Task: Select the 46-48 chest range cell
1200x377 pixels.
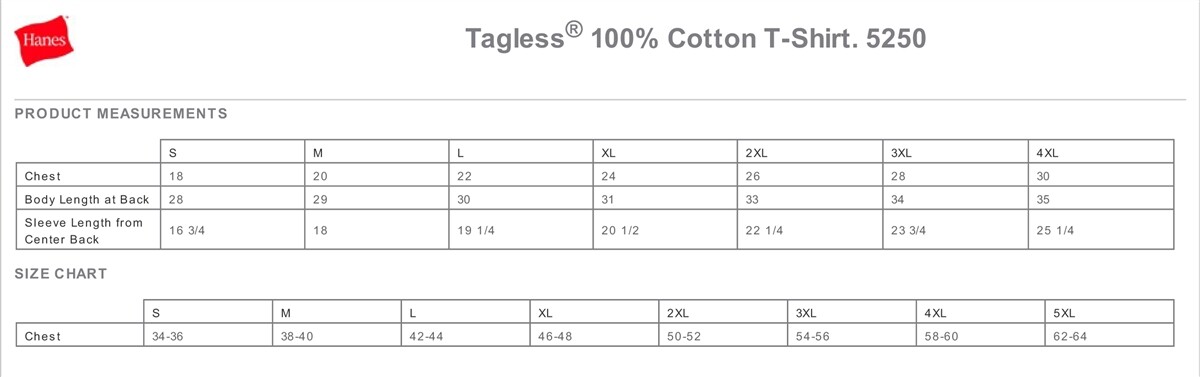Action: (x=594, y=336)
